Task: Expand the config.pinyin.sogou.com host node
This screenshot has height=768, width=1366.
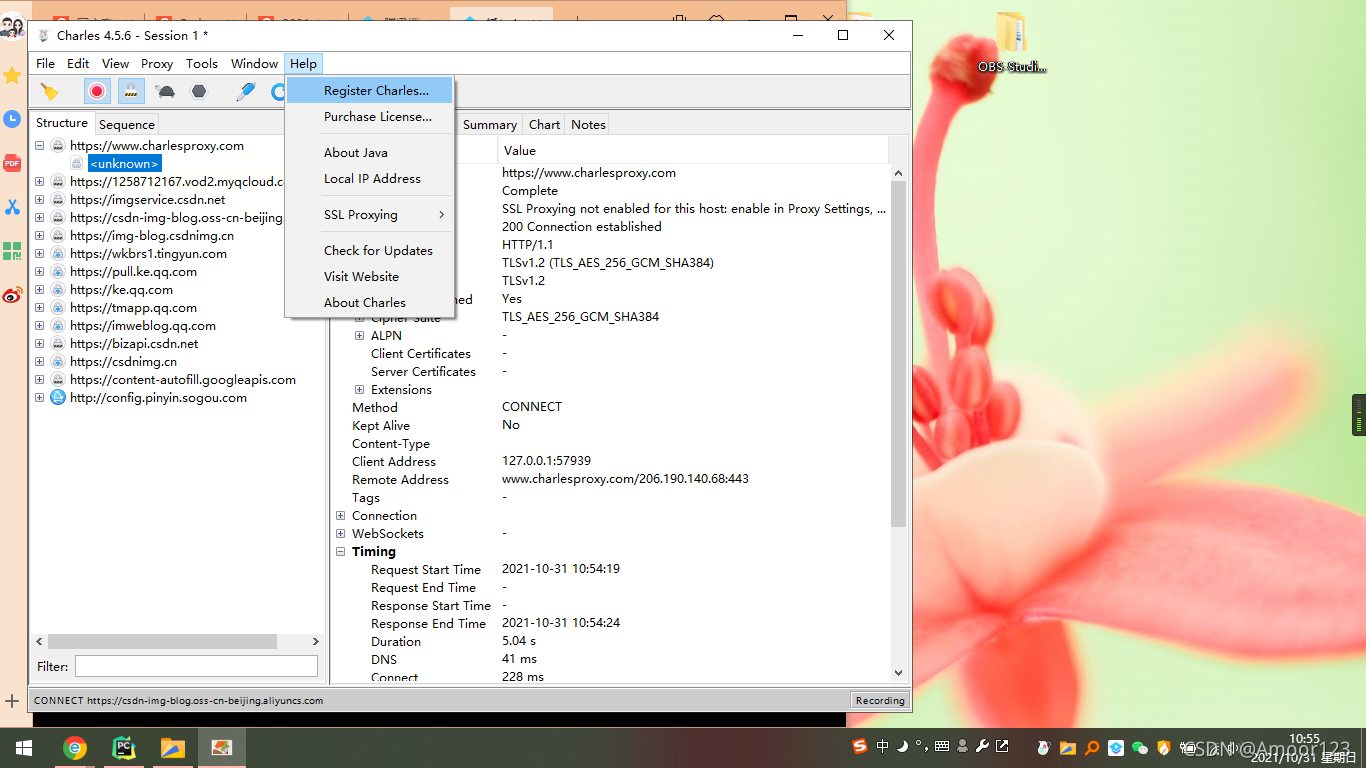Action: (39, 397)
